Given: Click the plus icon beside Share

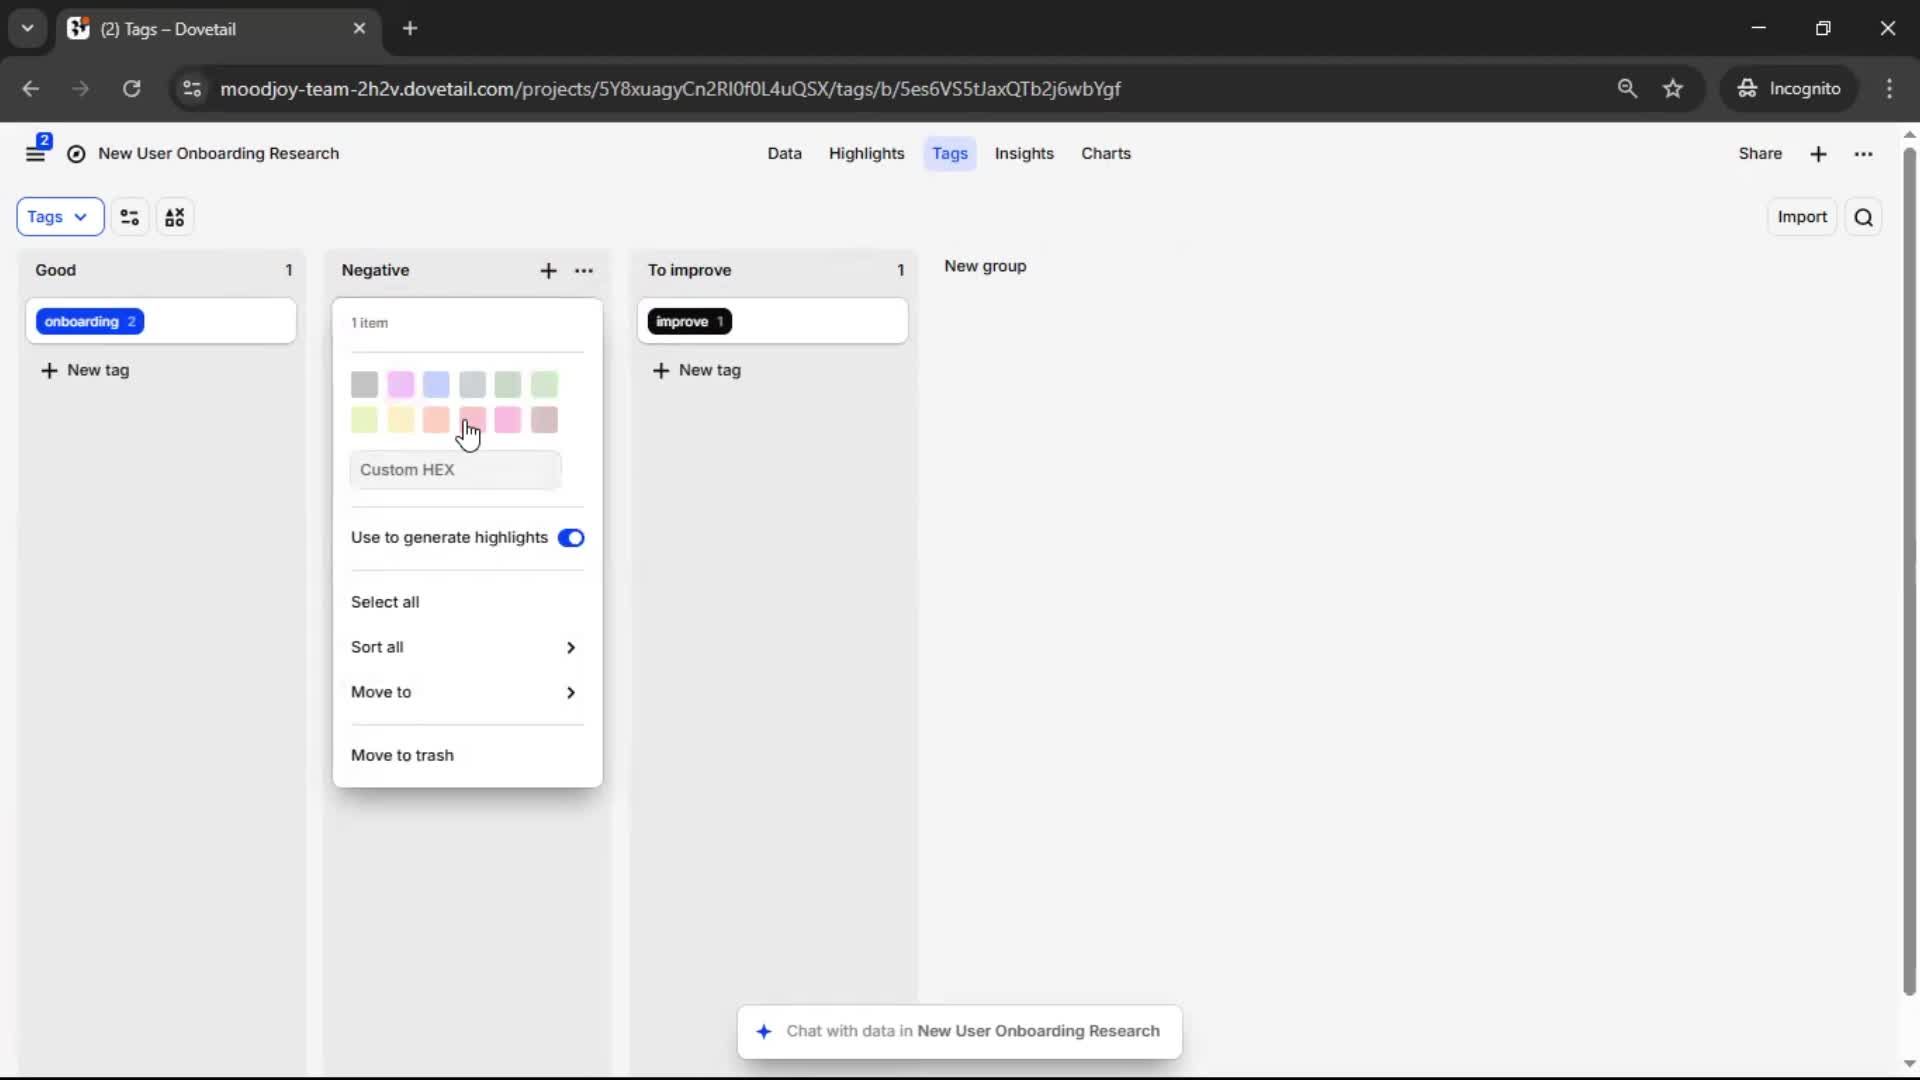Looking at the screenshot, I should tap(1818, 154).
